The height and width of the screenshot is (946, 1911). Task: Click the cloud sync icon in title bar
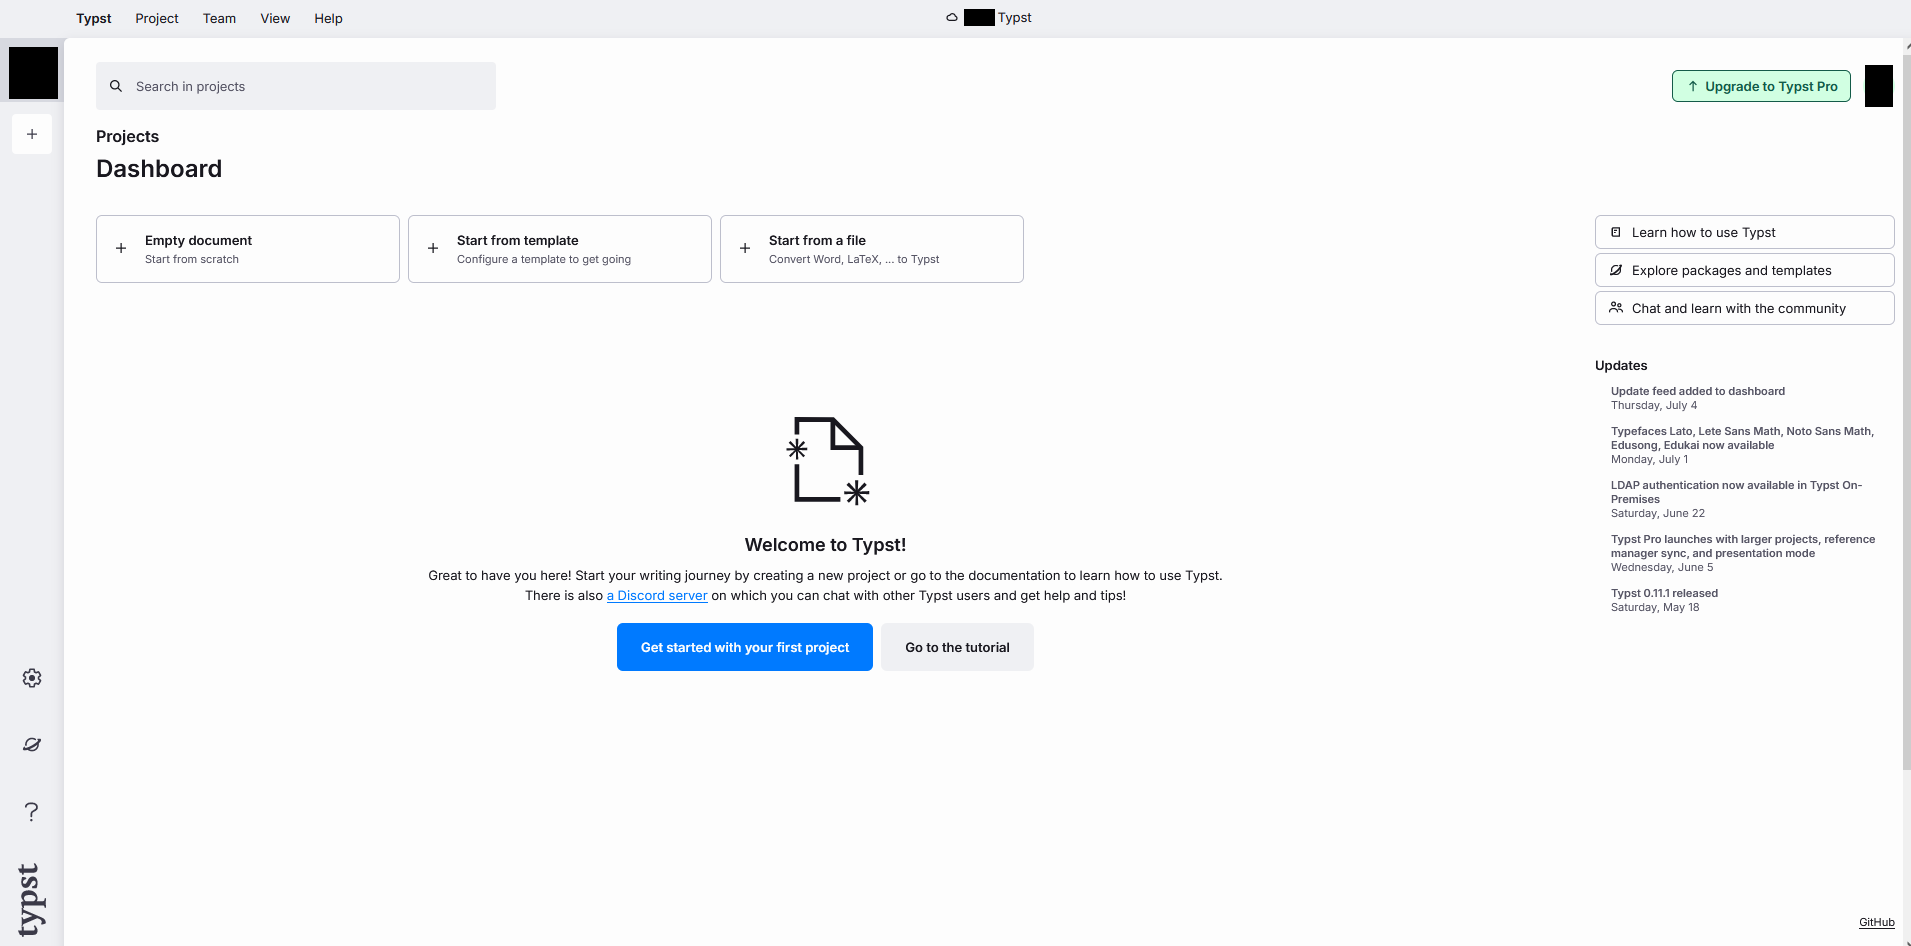click(x=952, y=18)
